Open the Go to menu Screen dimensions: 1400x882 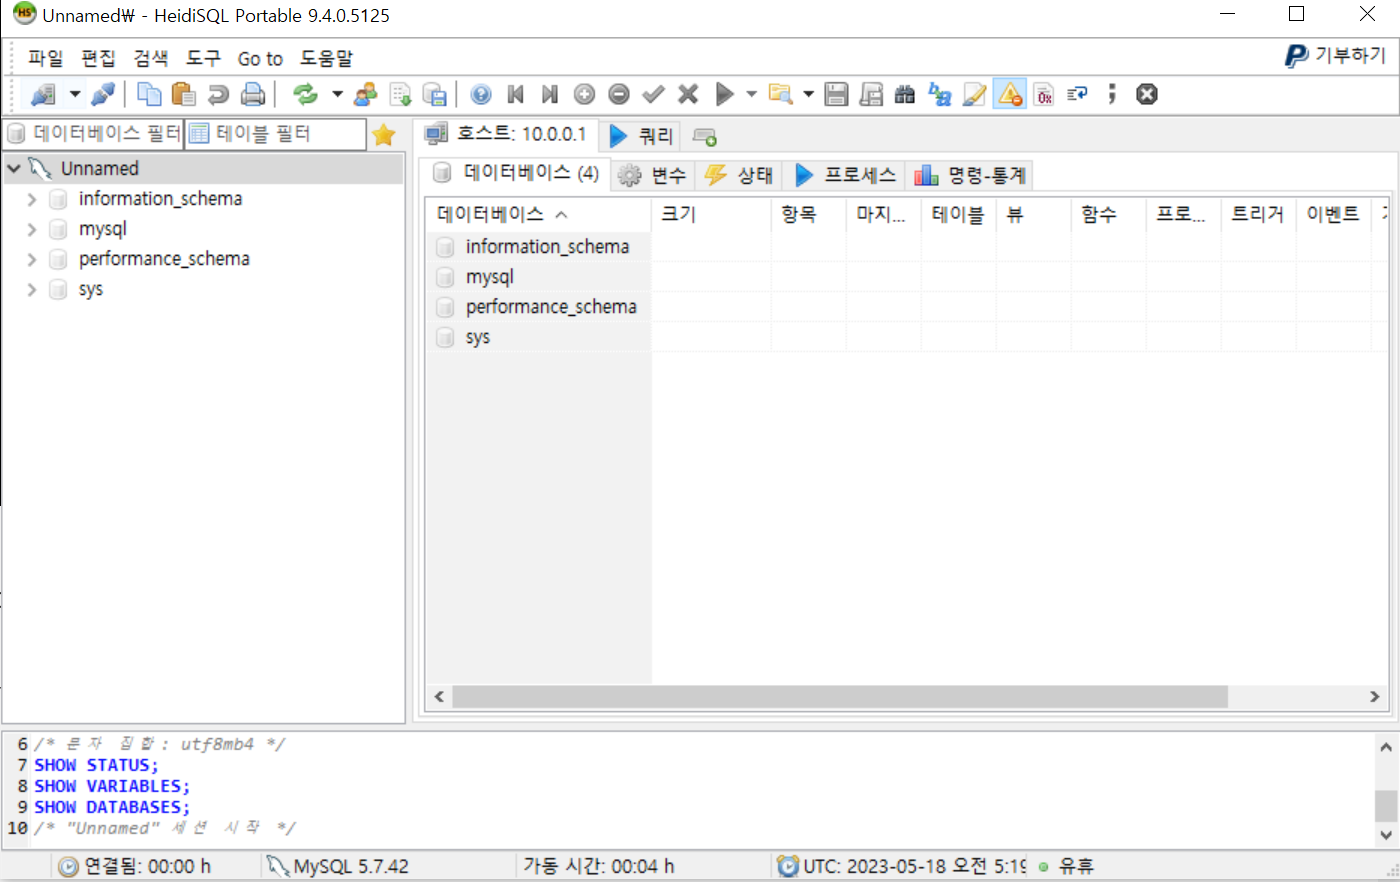[260, 59]
